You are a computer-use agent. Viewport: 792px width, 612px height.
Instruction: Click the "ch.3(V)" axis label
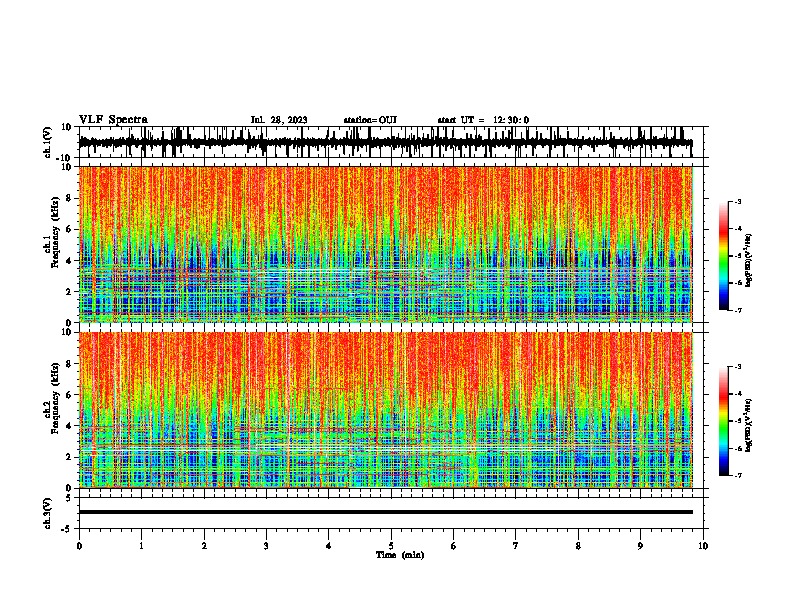(48, 513)
